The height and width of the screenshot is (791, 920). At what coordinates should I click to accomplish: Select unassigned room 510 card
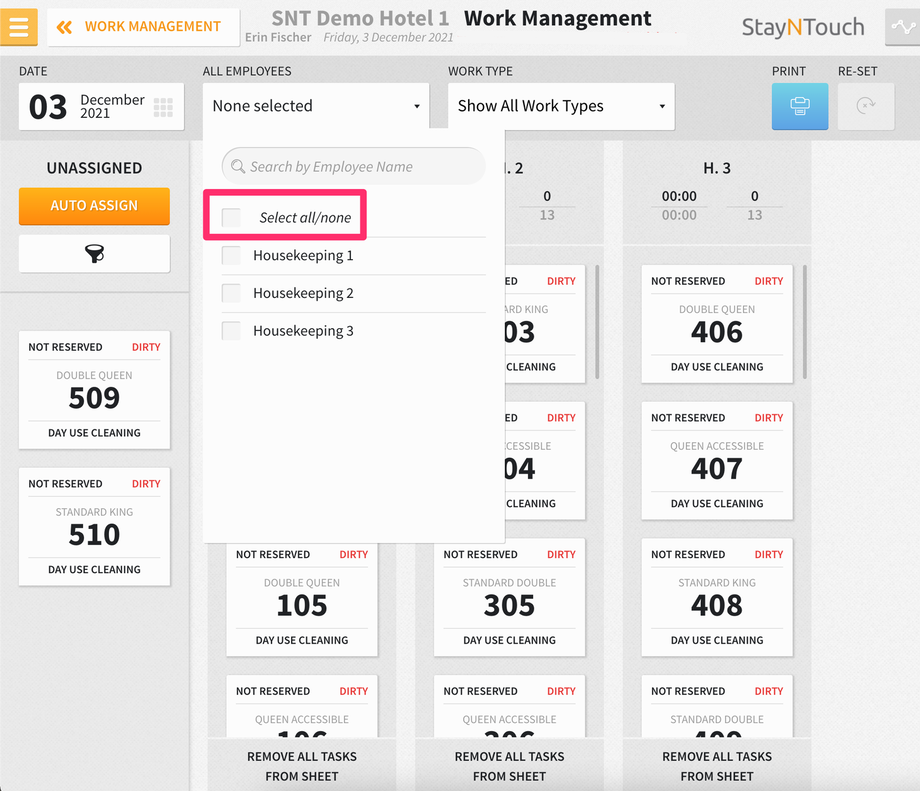(x=94, y=527)
